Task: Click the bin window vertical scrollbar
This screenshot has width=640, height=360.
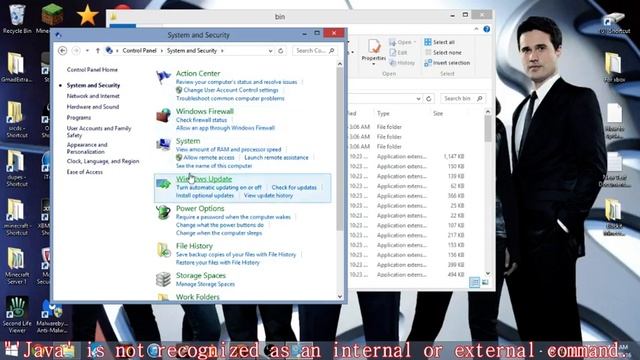Action: click(488, 129)
